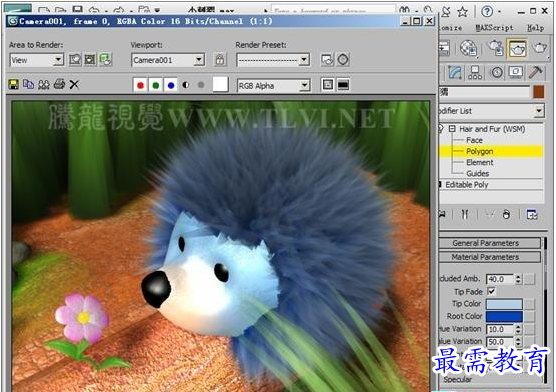Select Editable Poly in modifier stack

pyautogui.click(x=467, y=184)
